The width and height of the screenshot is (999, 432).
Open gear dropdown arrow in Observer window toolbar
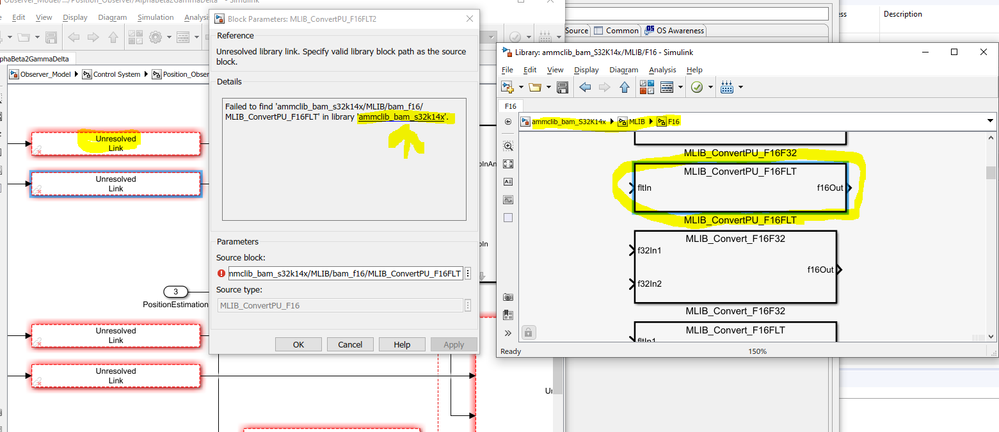point(169,38)
